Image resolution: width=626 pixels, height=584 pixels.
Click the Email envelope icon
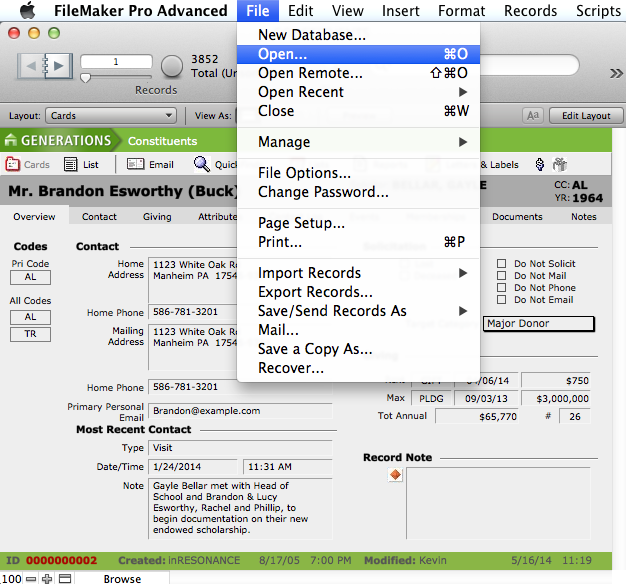coord(135,164)
